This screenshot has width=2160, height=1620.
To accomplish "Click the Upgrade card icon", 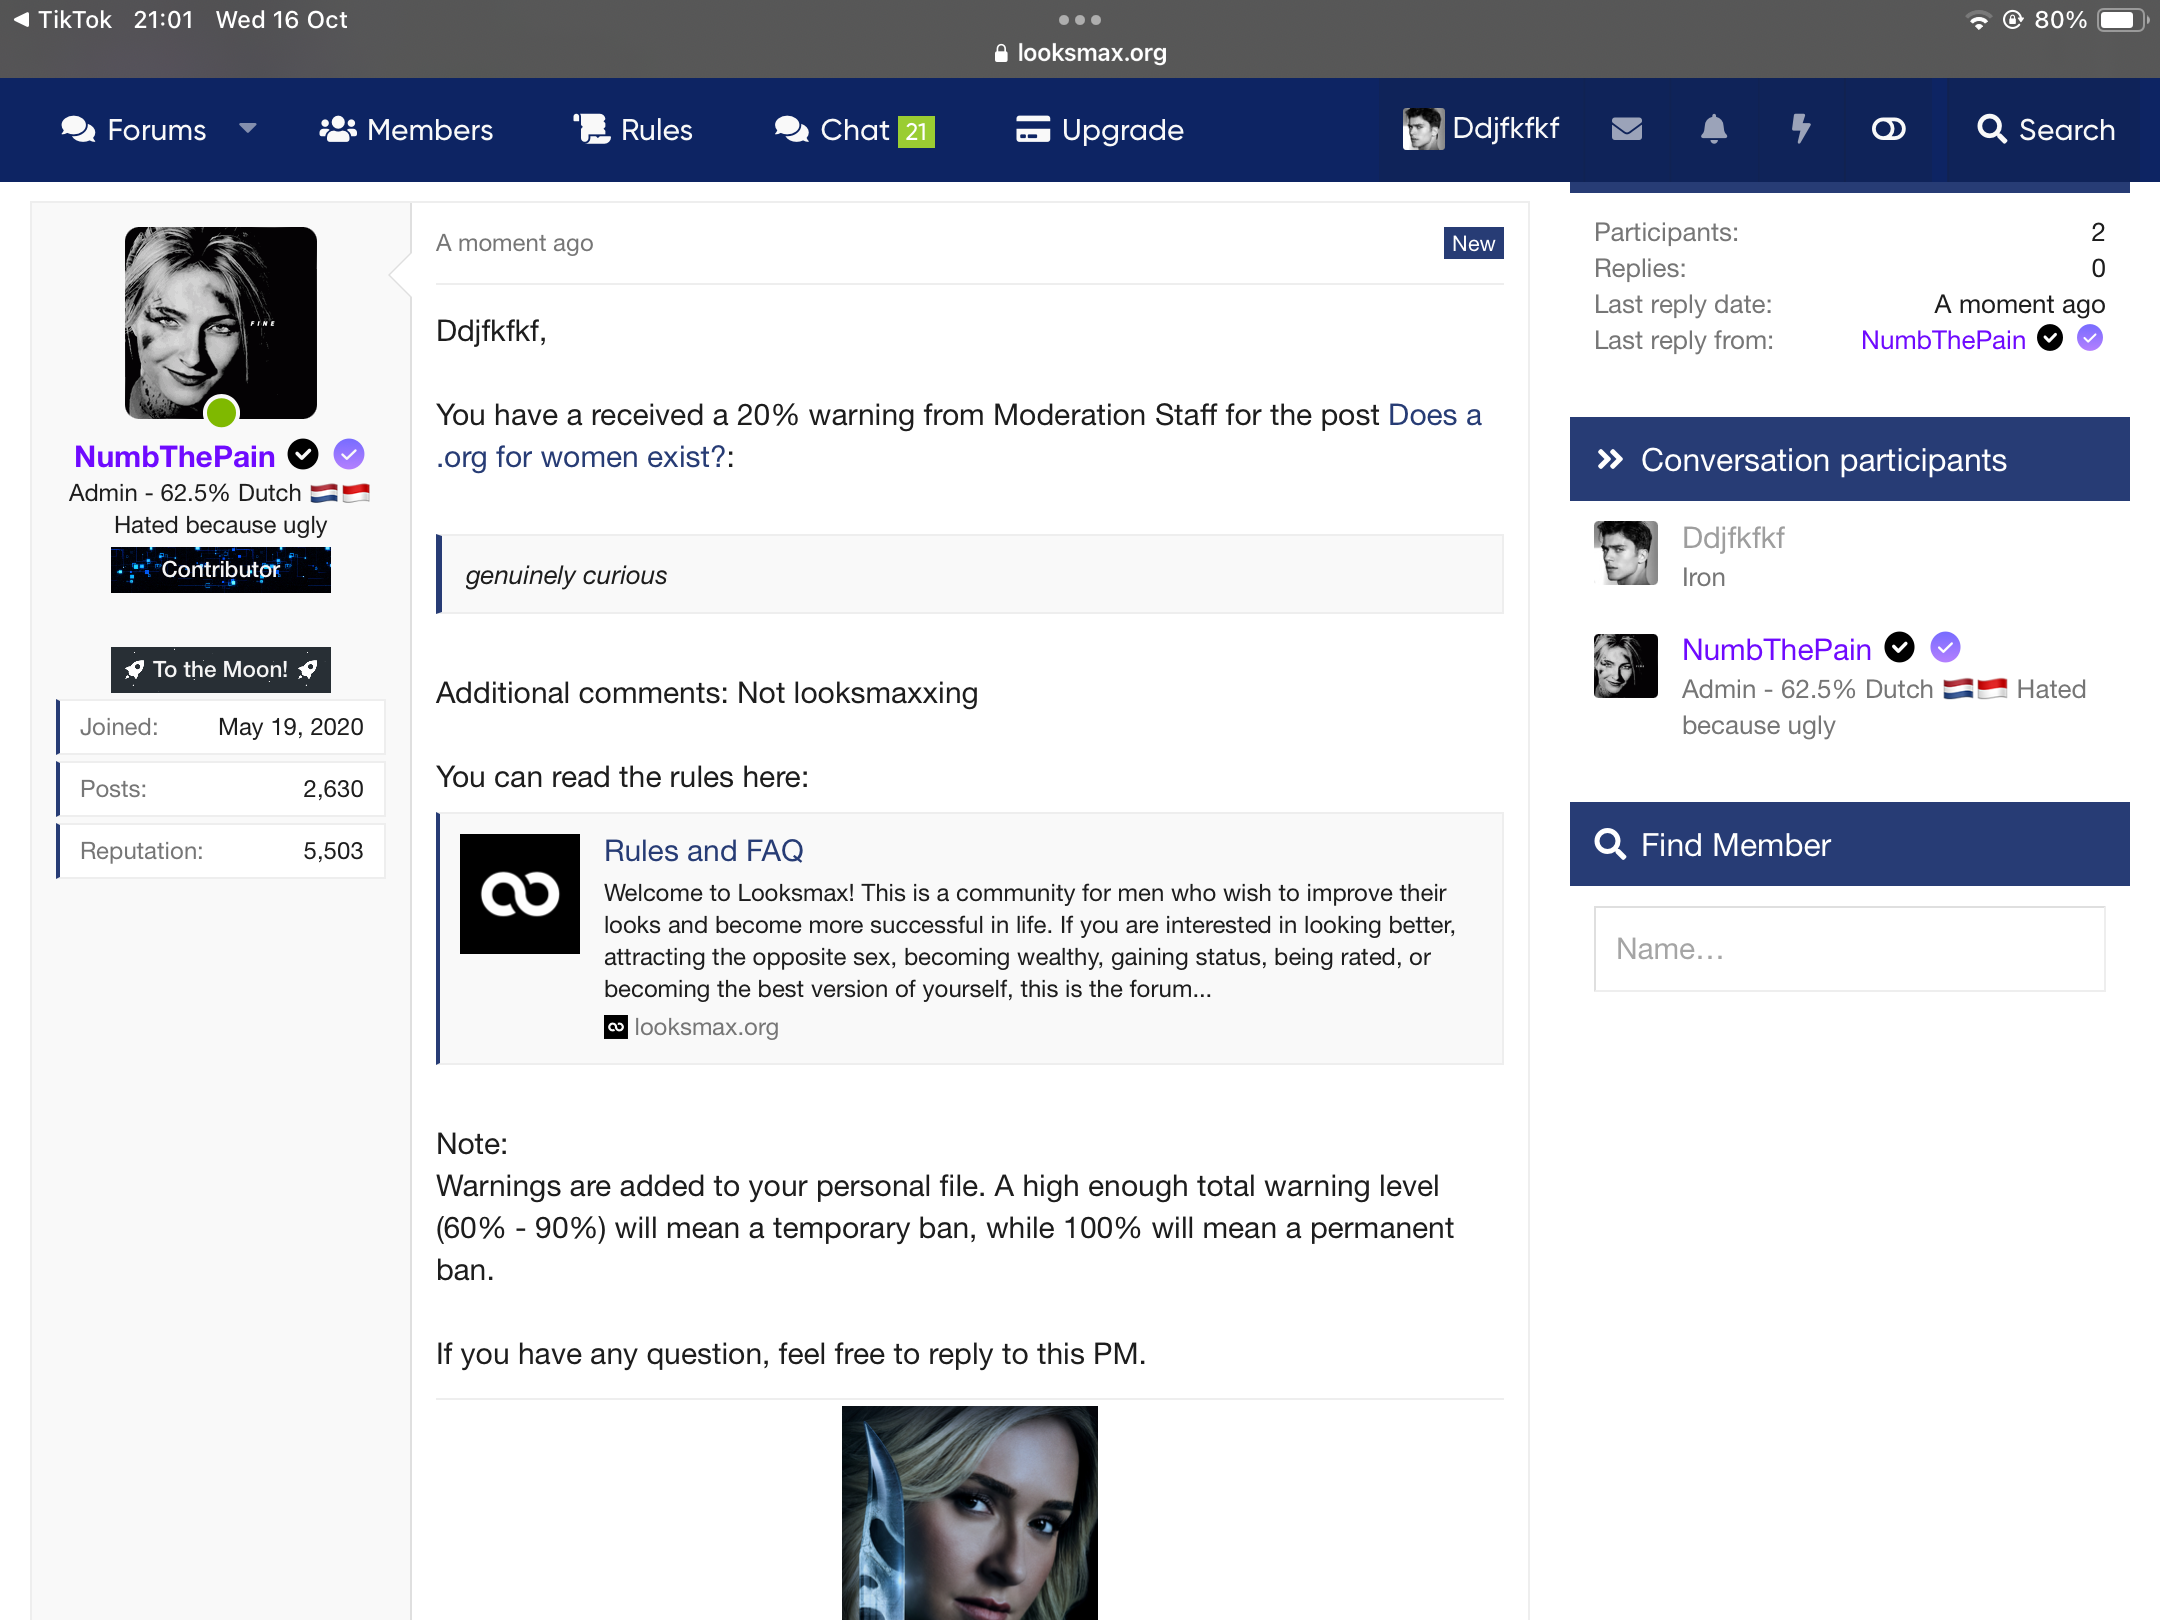I will [x=1033, y=130].
